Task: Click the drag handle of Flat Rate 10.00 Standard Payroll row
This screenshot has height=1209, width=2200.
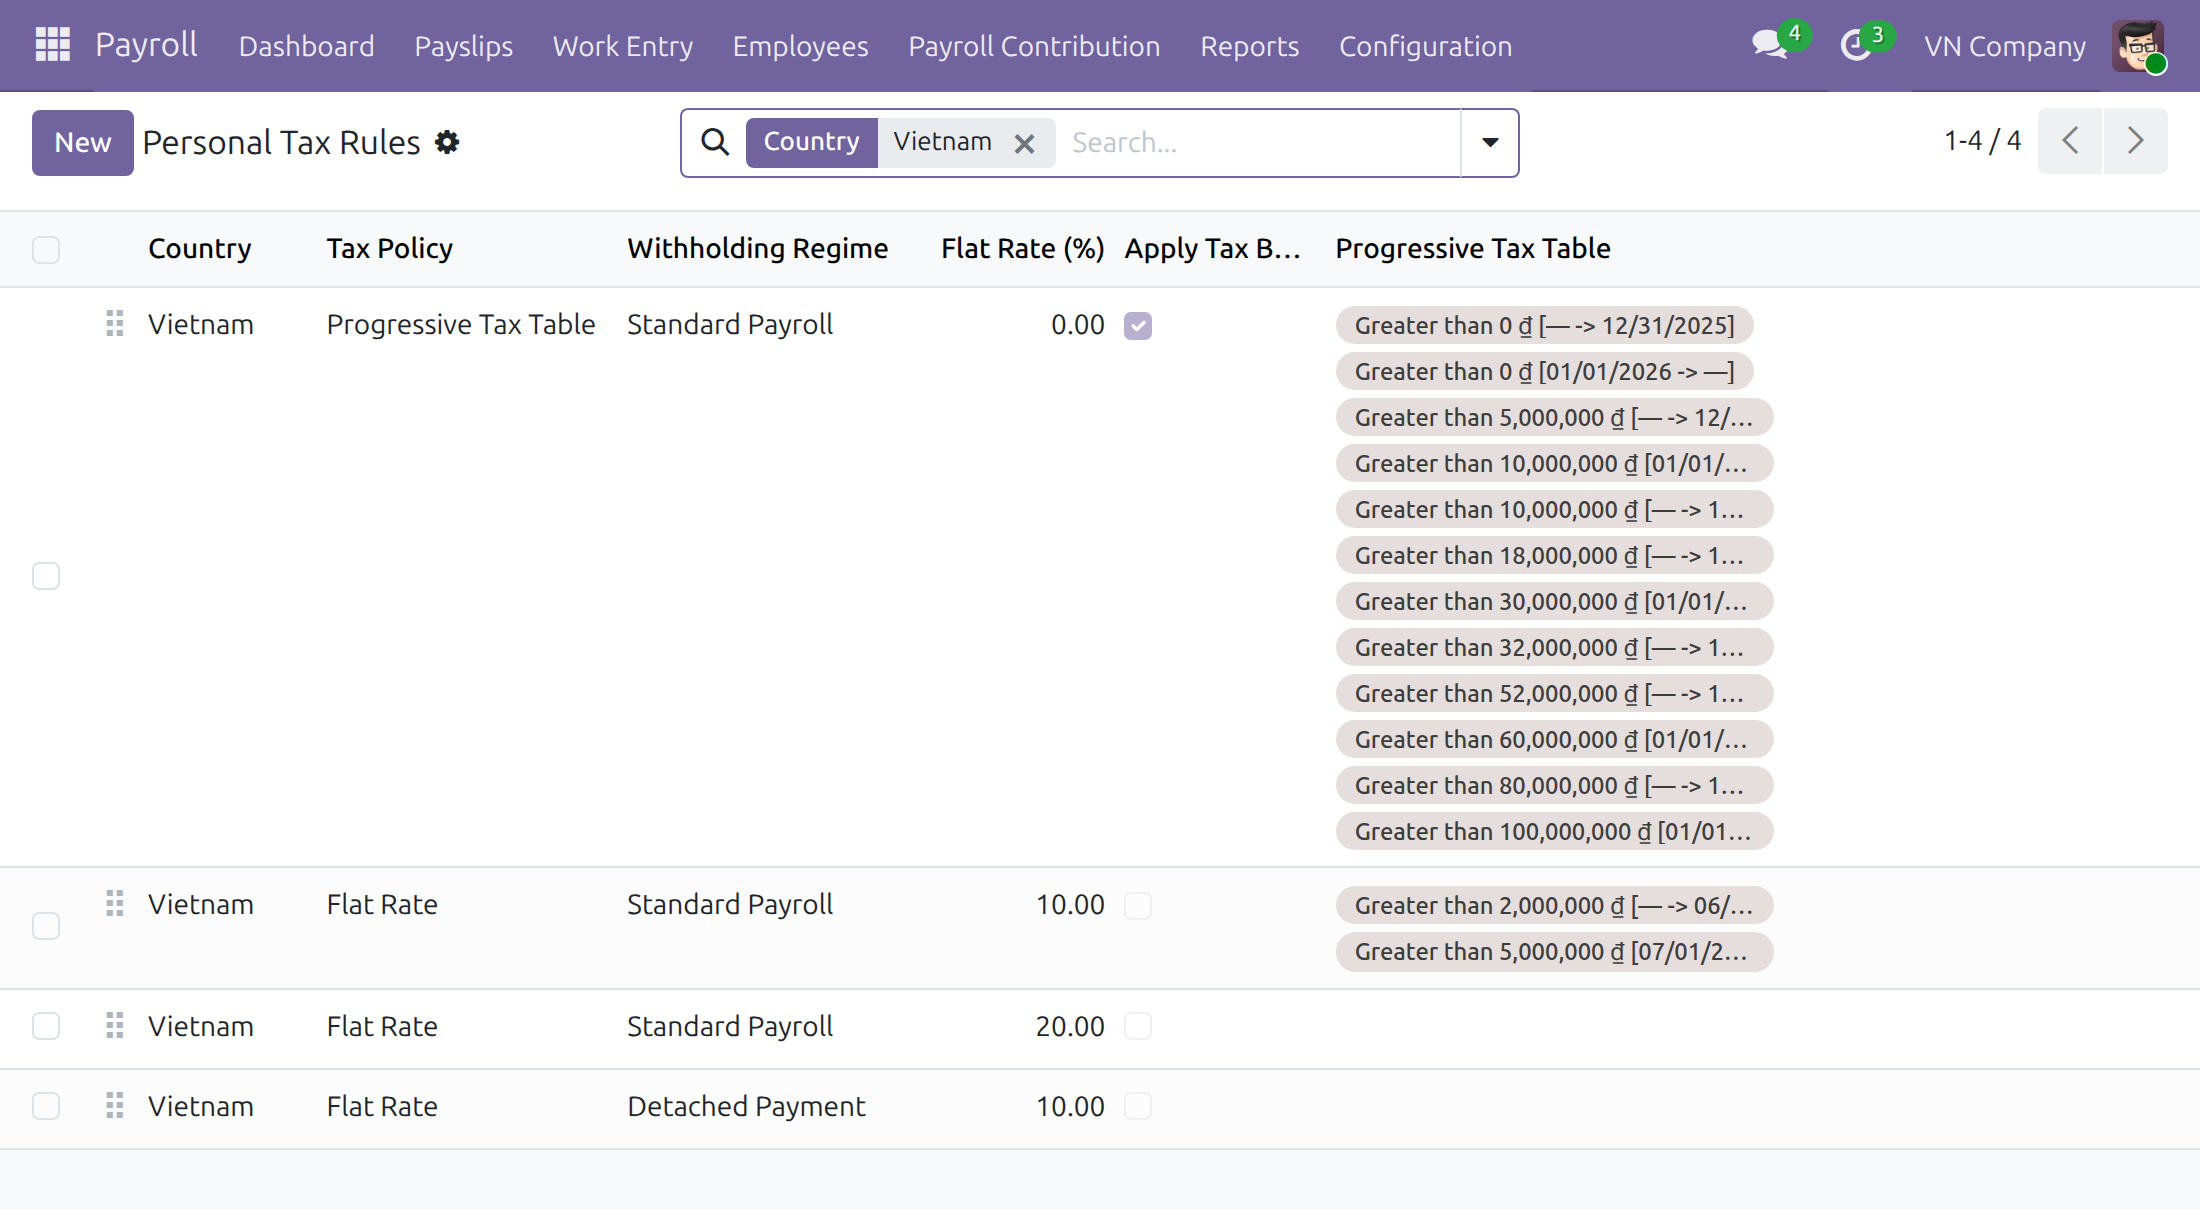Action: pyautogui.click(x=115, y=903)
